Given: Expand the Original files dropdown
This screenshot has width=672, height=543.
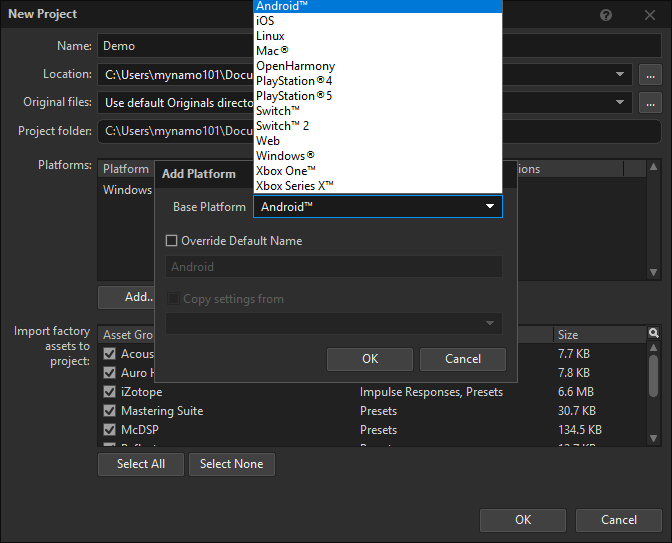Looking at the screenshot, I should (x=620, y=102).
